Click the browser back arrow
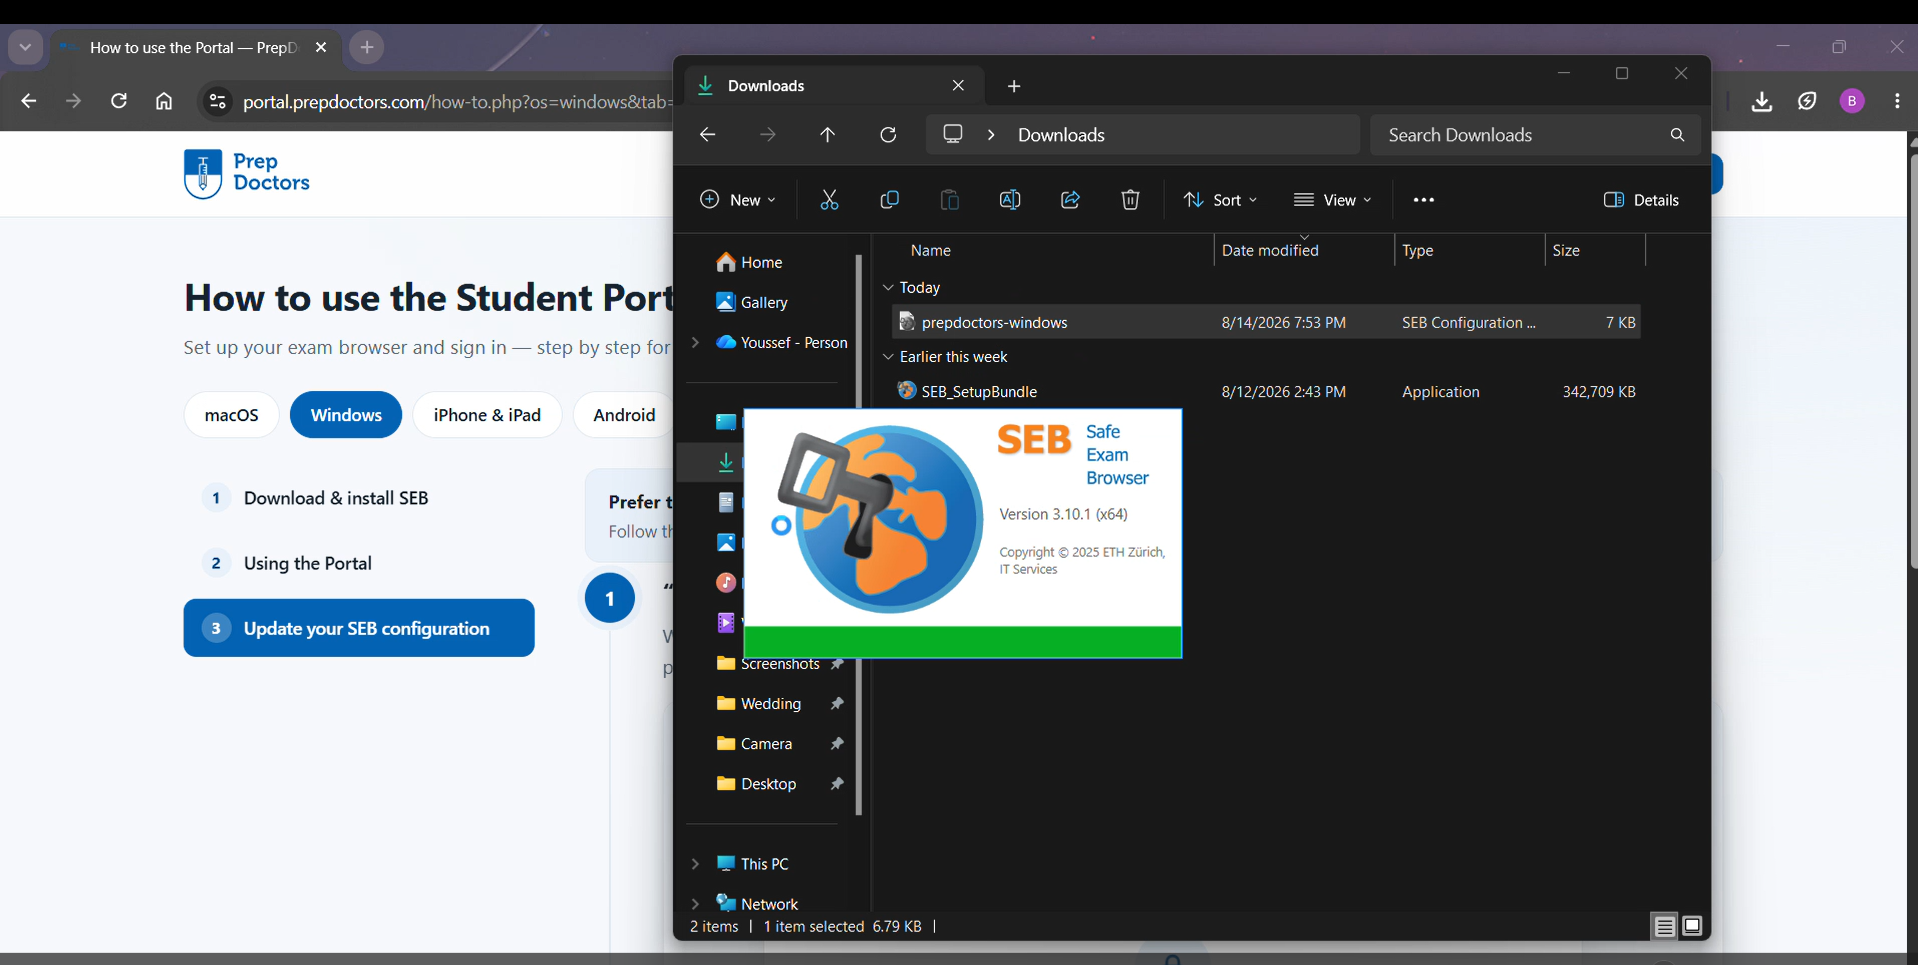 click(x=28, y=101)
